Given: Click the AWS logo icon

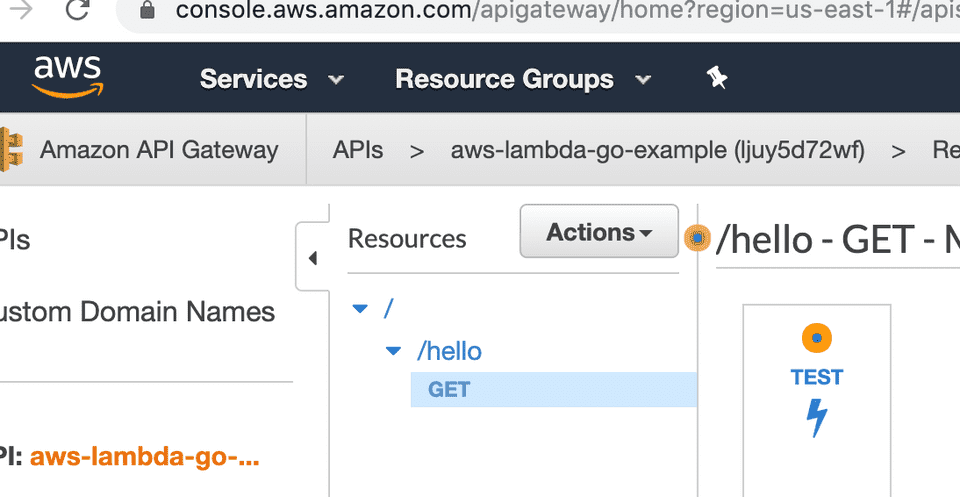Looking at the screenshot, I should (x=67, y=77).
